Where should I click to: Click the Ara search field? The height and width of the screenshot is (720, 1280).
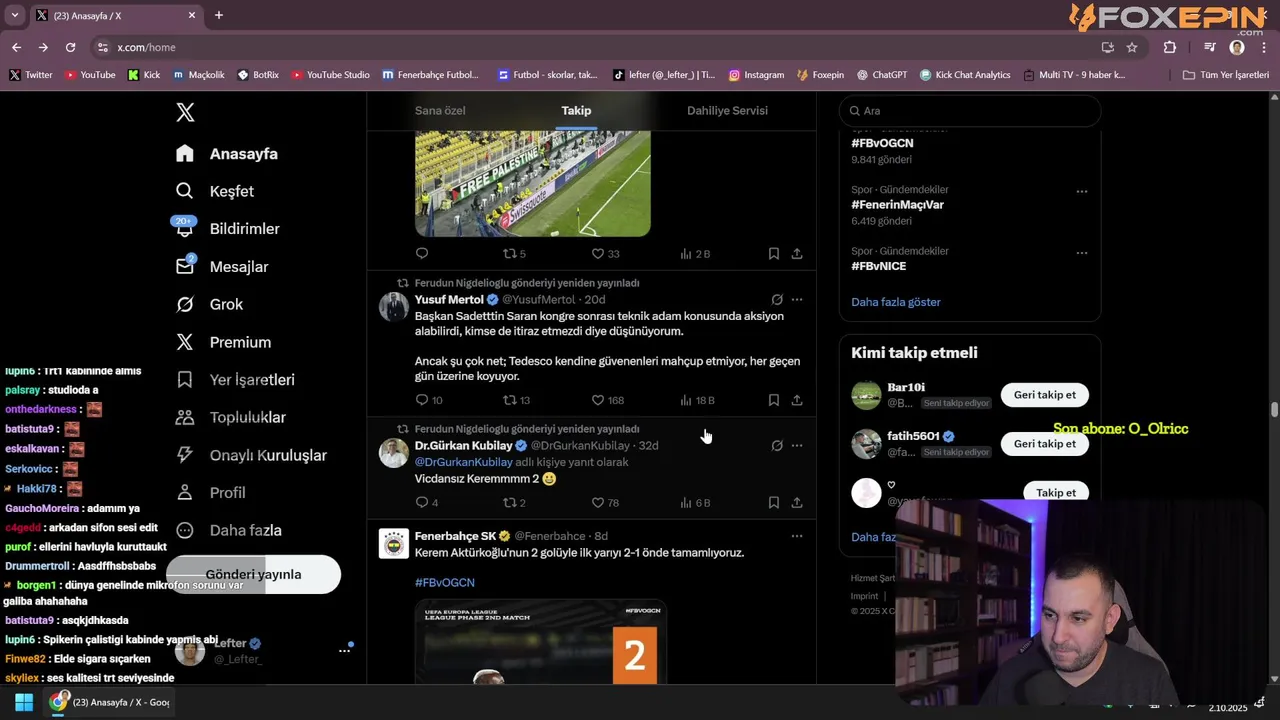(x=970, y=111)
